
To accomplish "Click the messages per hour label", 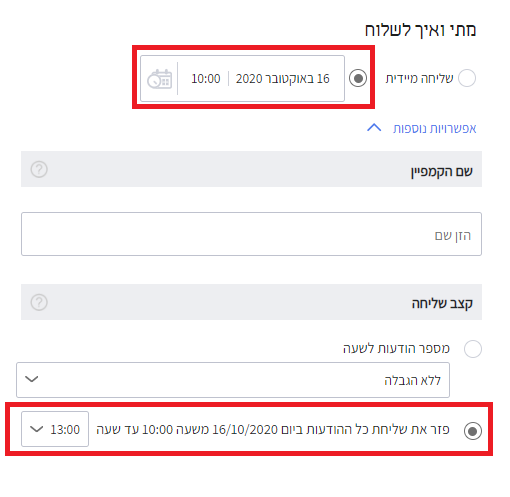I will pos(396,349).
